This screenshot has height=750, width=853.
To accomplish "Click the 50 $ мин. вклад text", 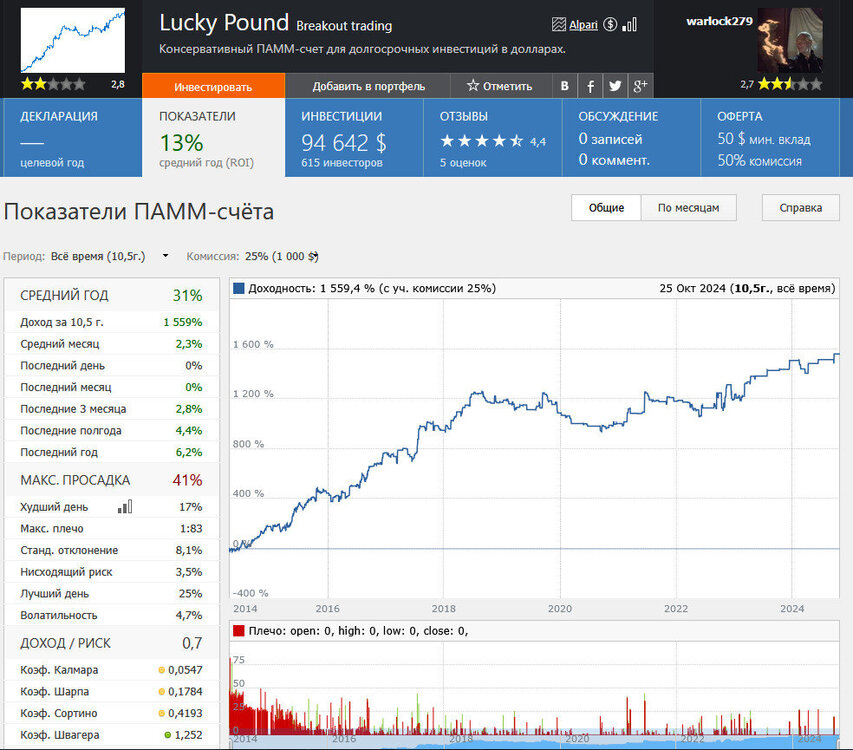I will pyautogui.click(x=764, y=139).
